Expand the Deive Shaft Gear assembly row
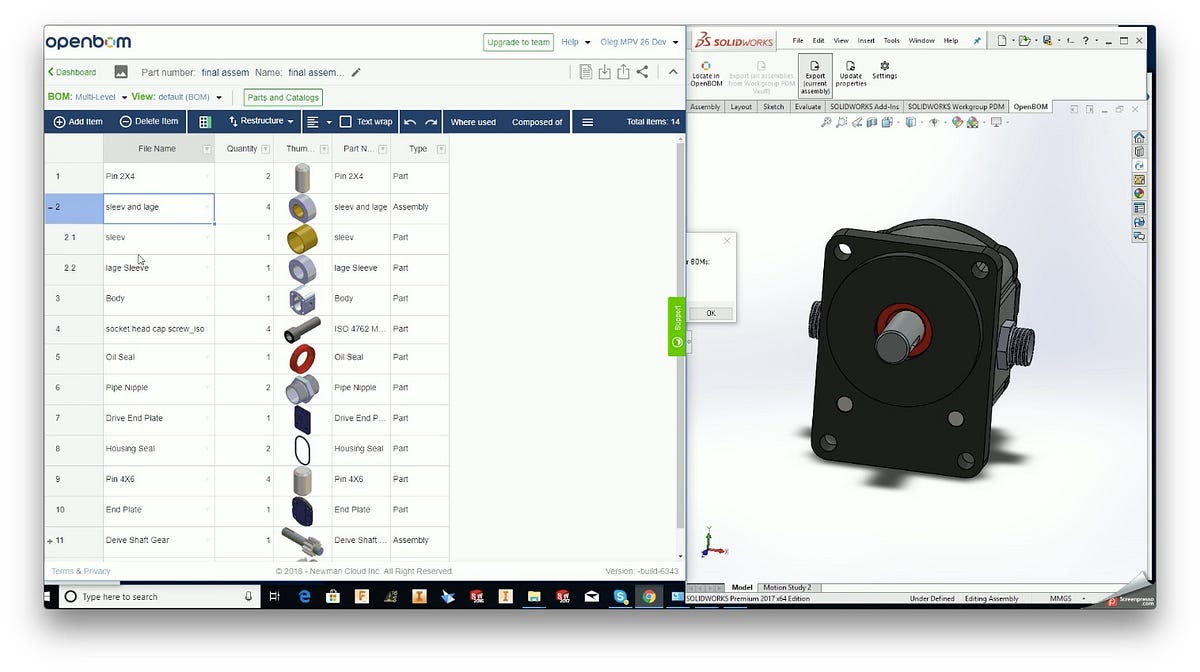This screenshot has width=1200, height=672. click(50, 540)
